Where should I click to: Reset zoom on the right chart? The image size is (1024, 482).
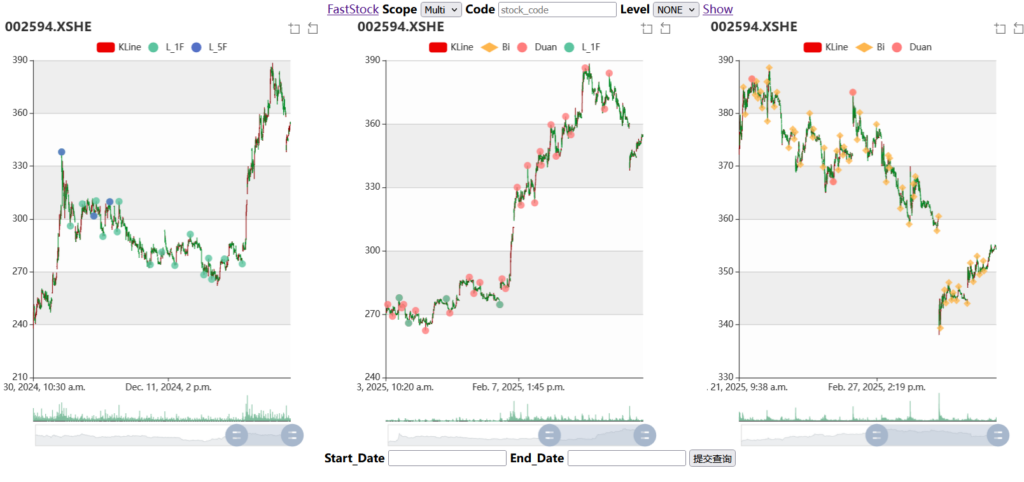pyautogui.click(x=1018, y=28)
